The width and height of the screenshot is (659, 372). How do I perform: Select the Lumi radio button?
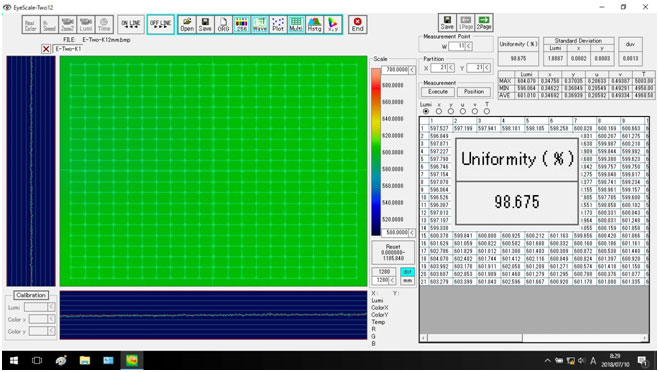point(426,111)
